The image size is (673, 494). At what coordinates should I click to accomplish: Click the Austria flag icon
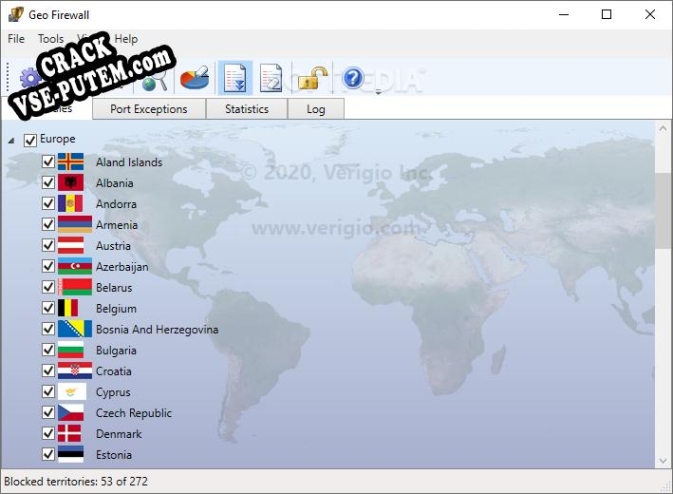(70, 245)
